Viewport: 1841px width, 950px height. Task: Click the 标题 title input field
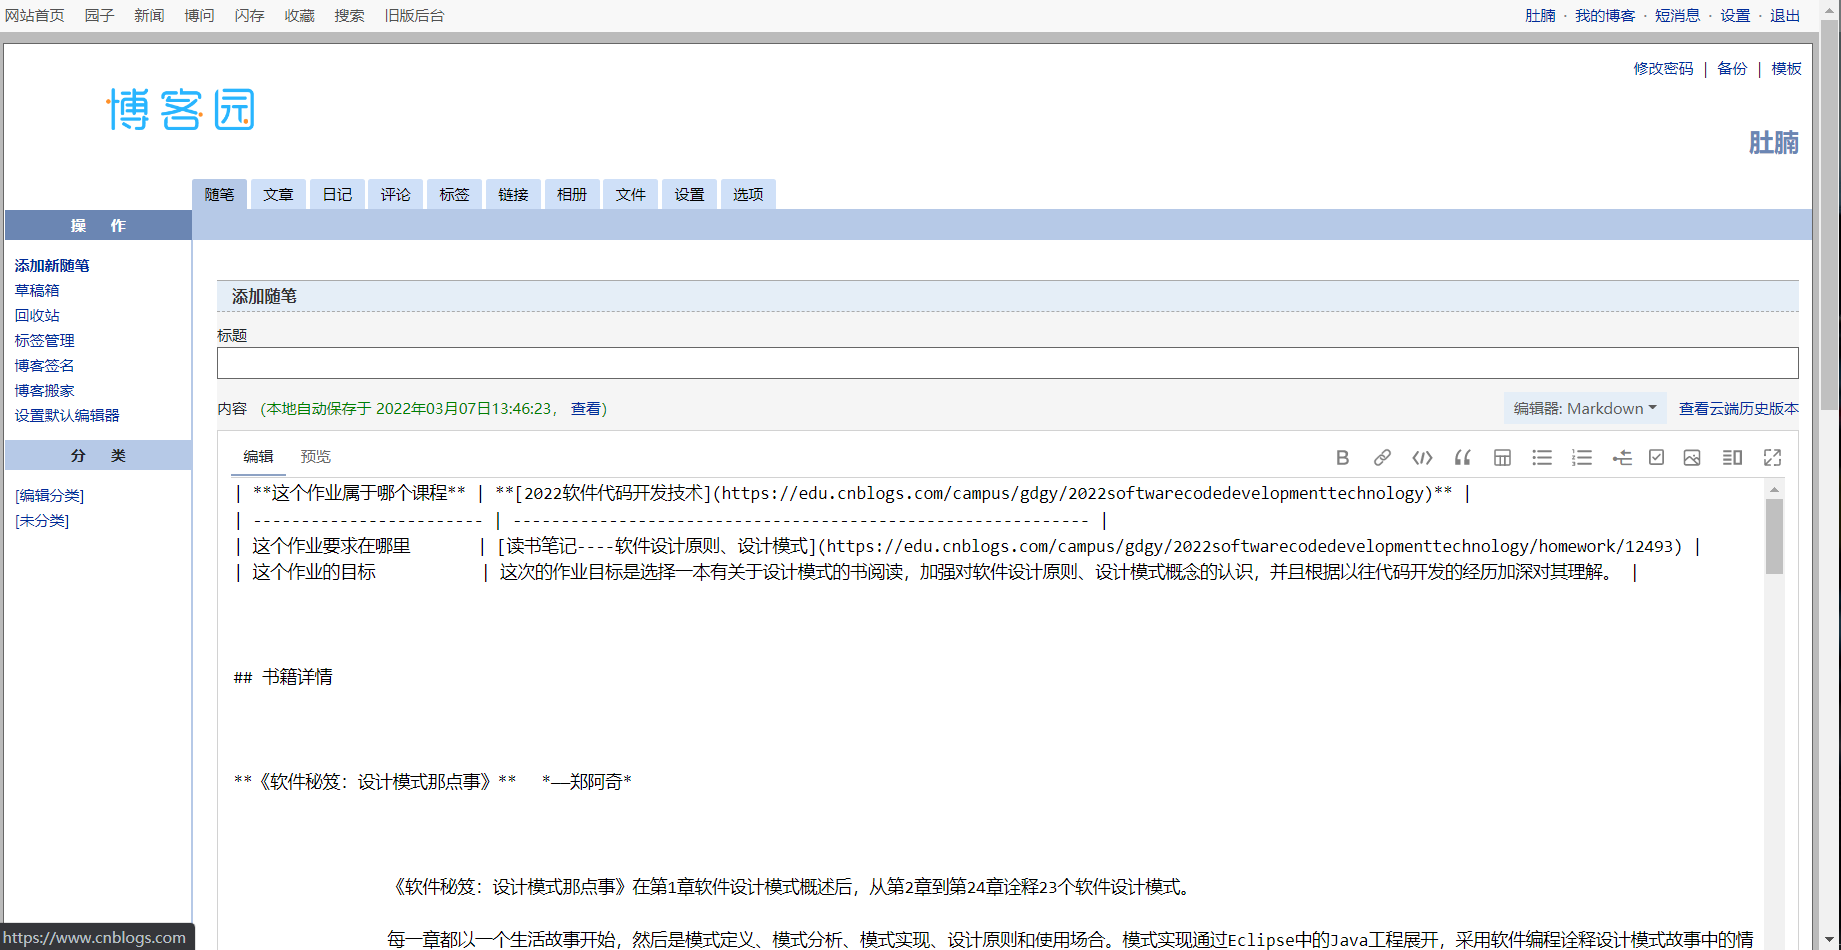pos(1007,363)
